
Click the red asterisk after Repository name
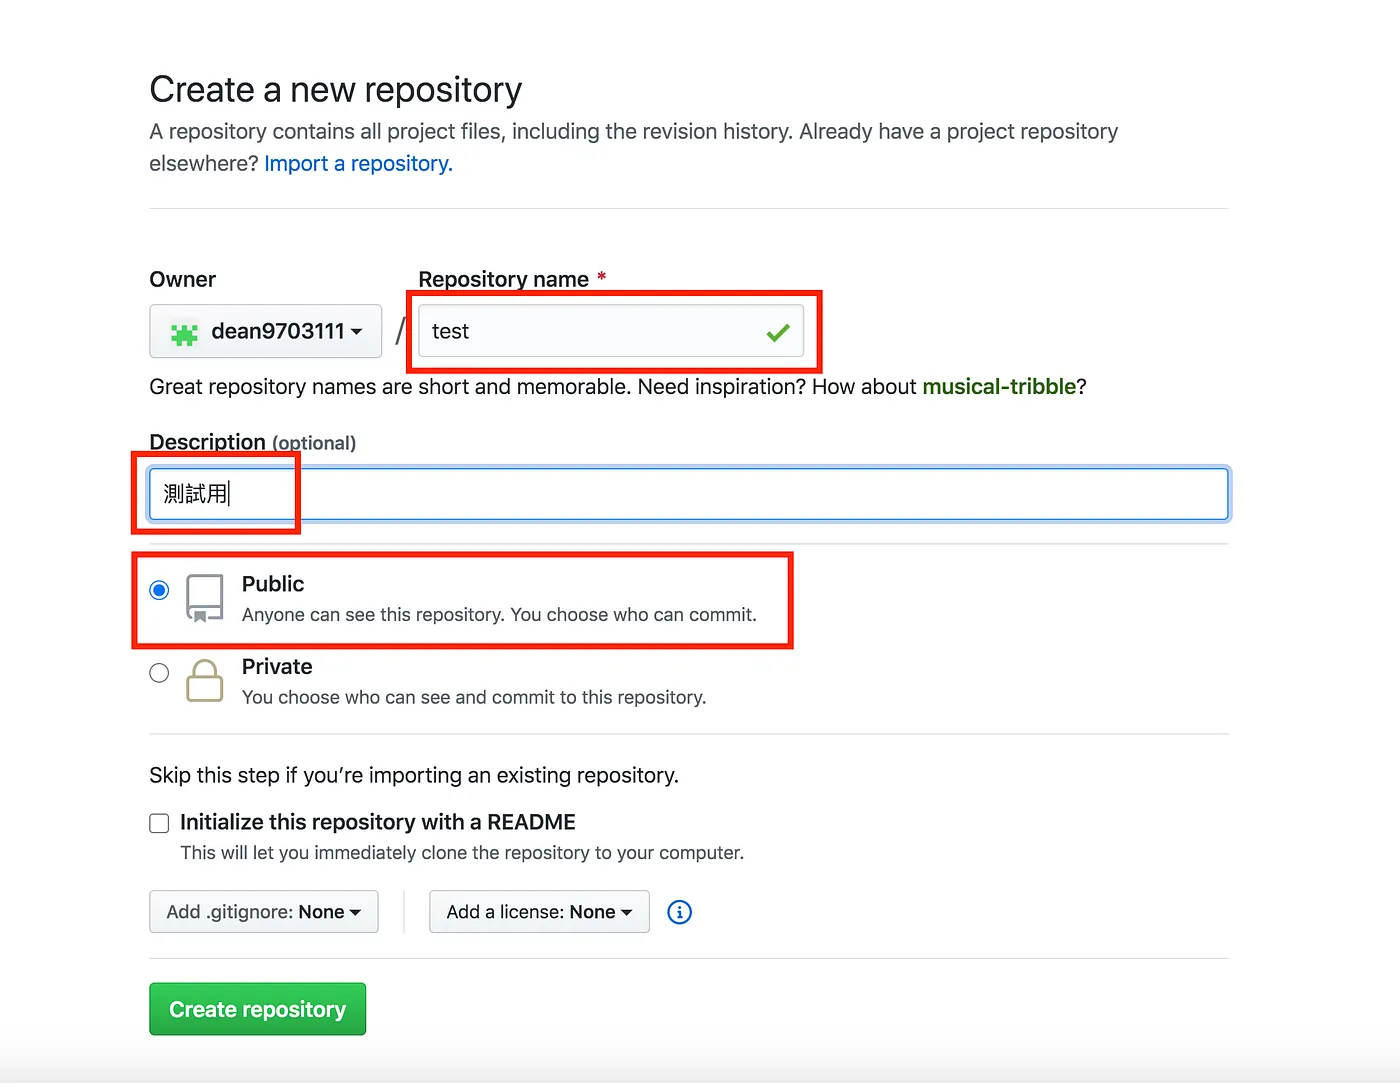click(x=602, y=277)
